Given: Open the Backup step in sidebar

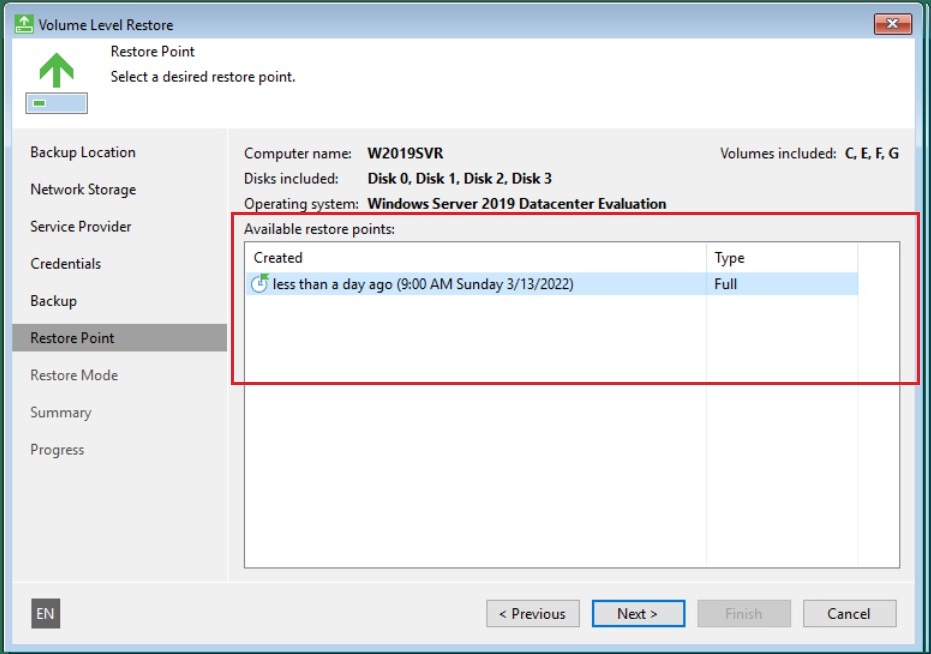Looking at the screenshot, I should point(54,301).
